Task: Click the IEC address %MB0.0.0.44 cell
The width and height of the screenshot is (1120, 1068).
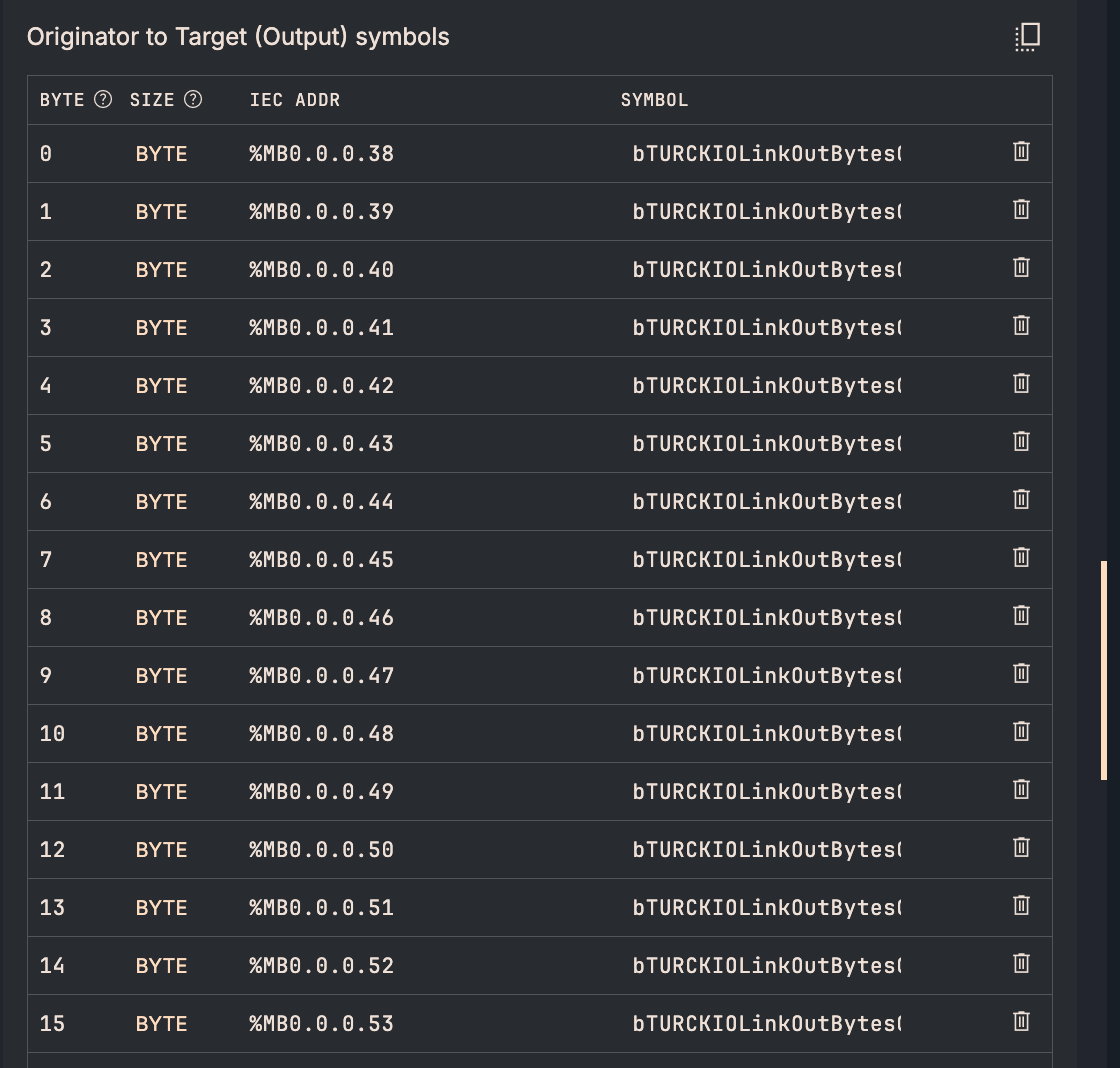Action: (x=321, y=502)
